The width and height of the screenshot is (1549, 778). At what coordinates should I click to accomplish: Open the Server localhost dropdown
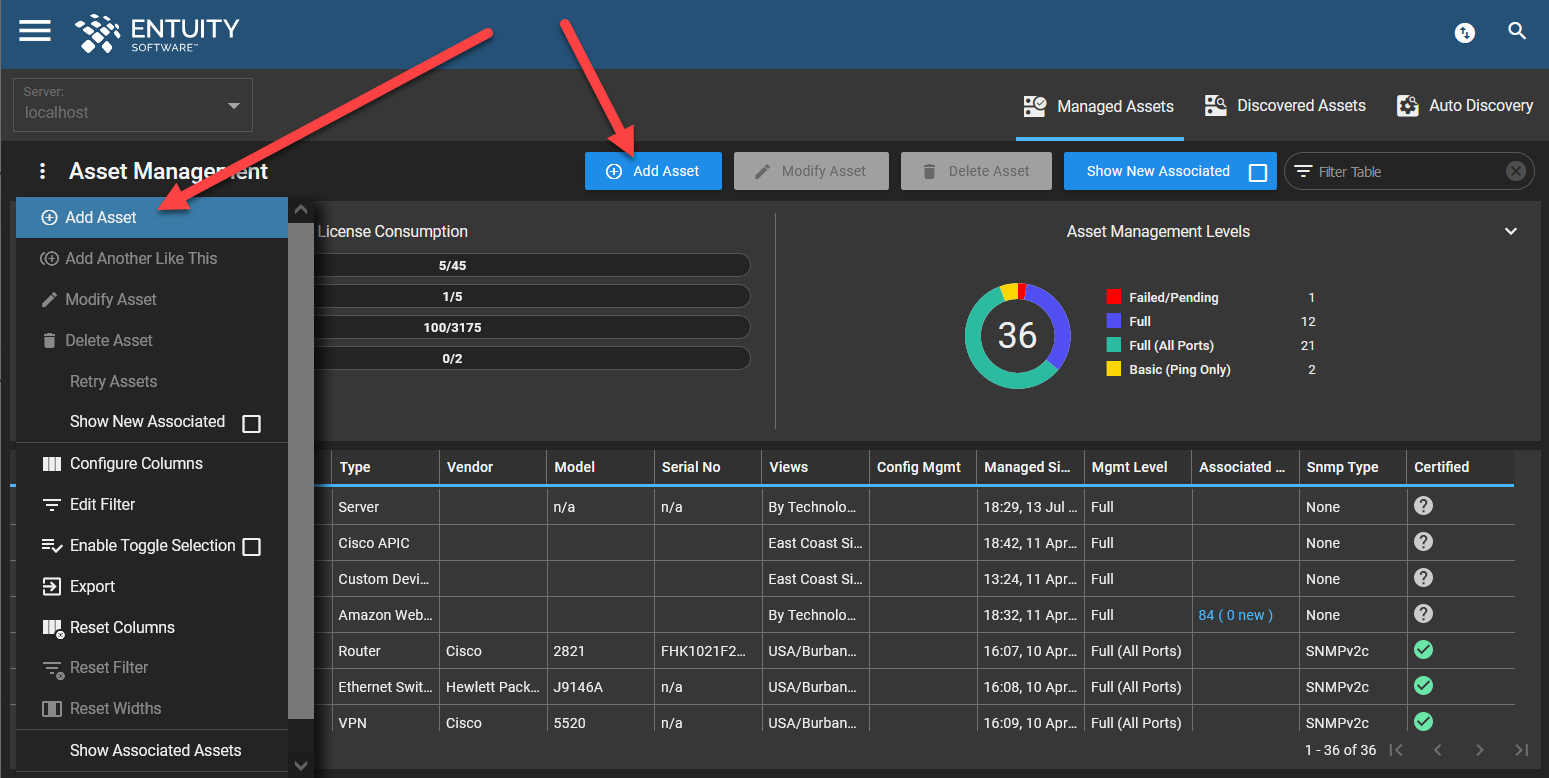tap(132, 105)
